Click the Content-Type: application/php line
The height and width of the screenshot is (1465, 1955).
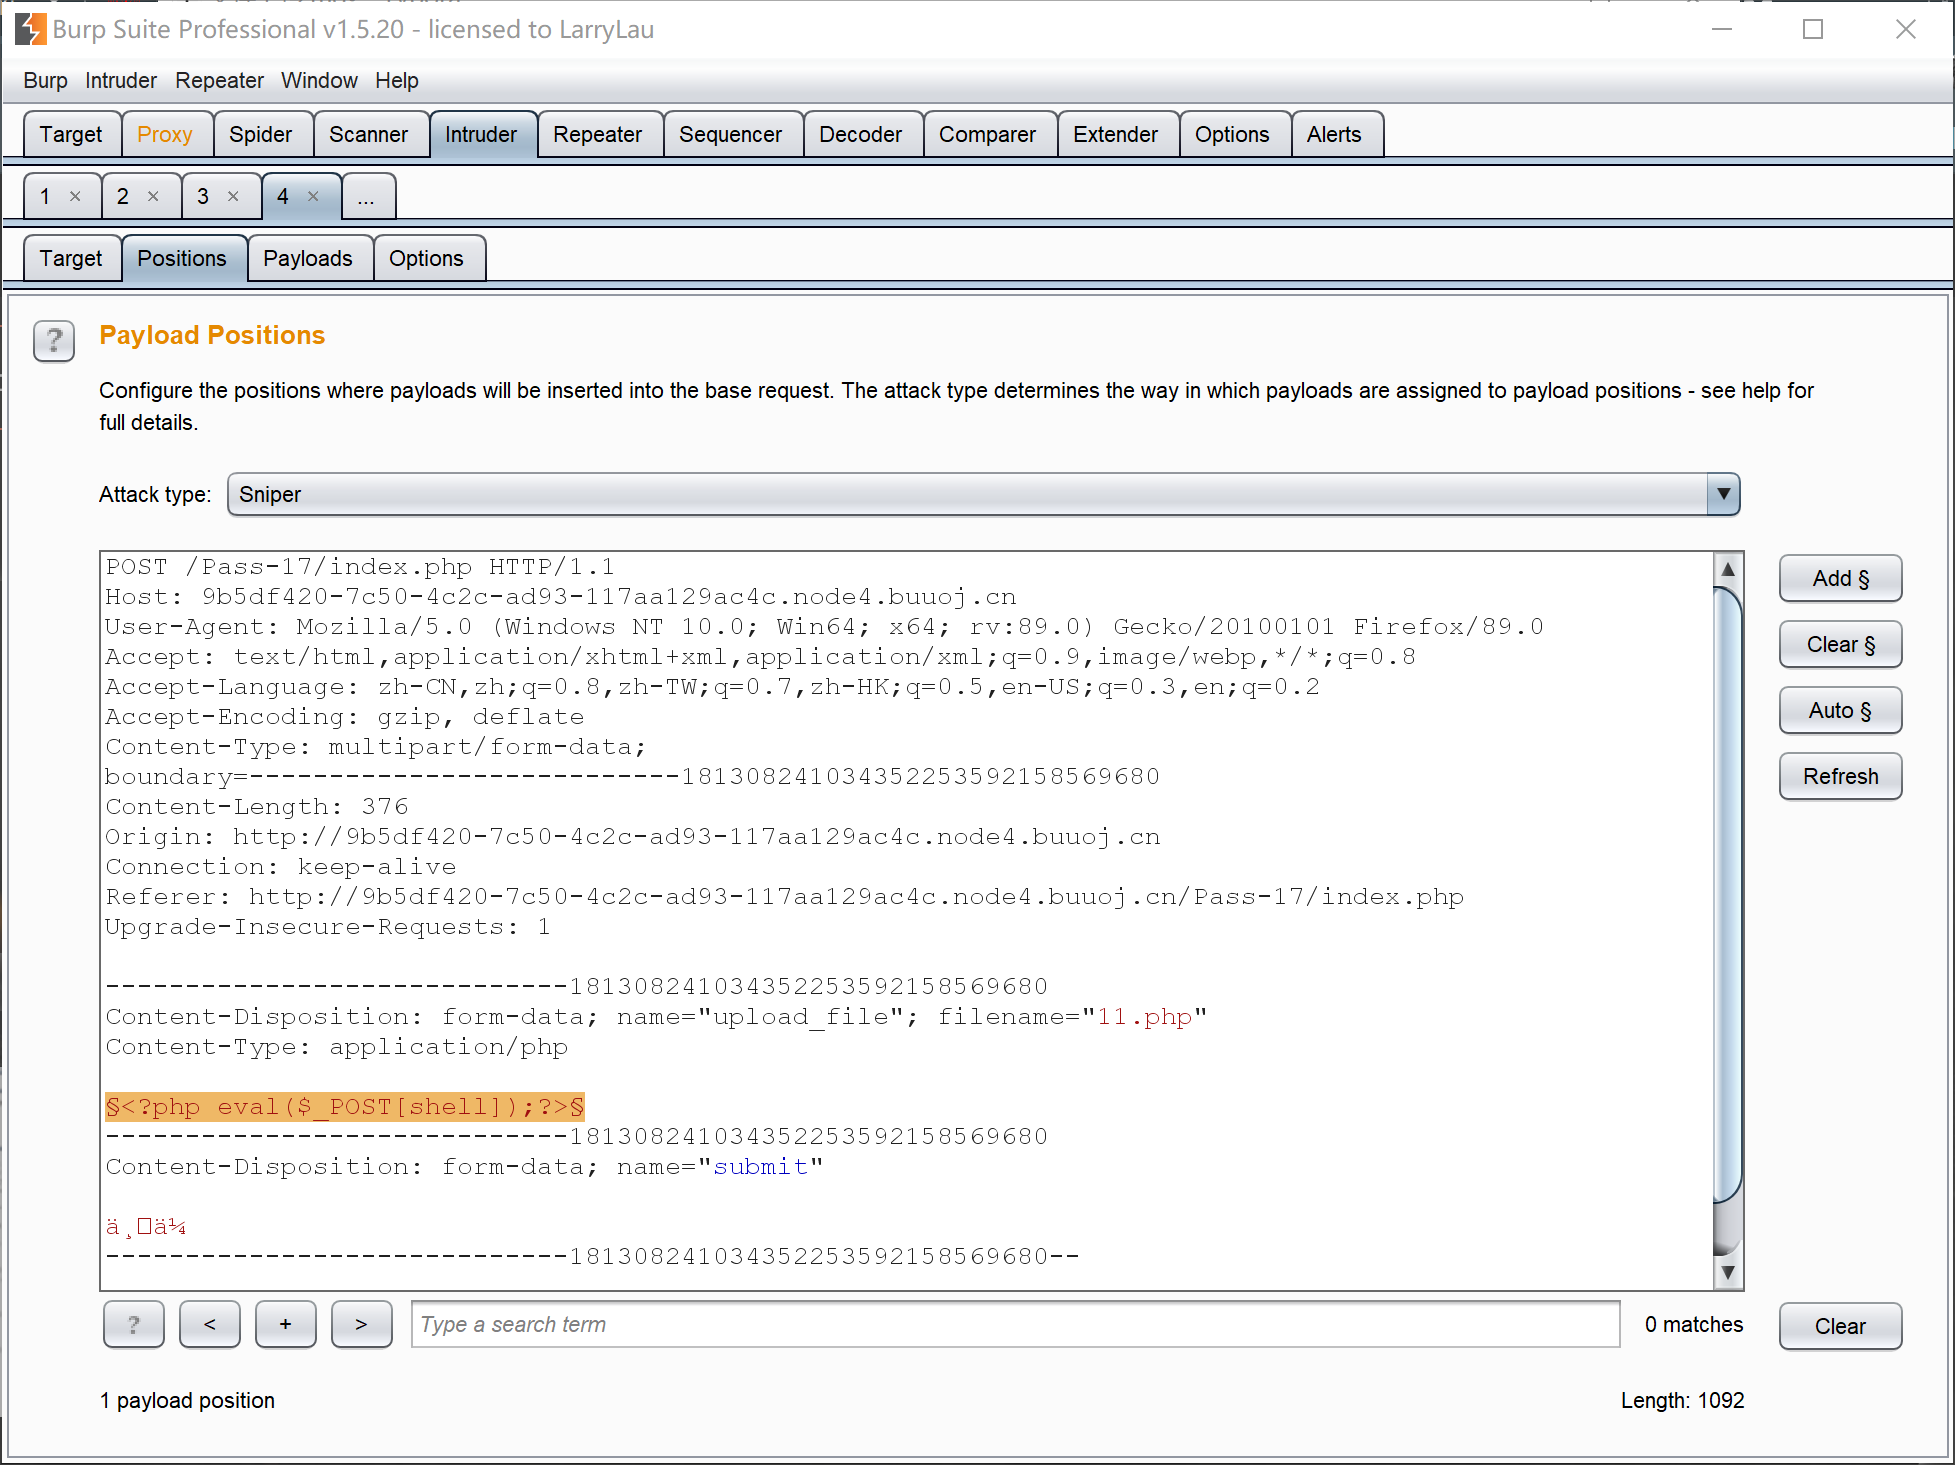coord(337,1047)
